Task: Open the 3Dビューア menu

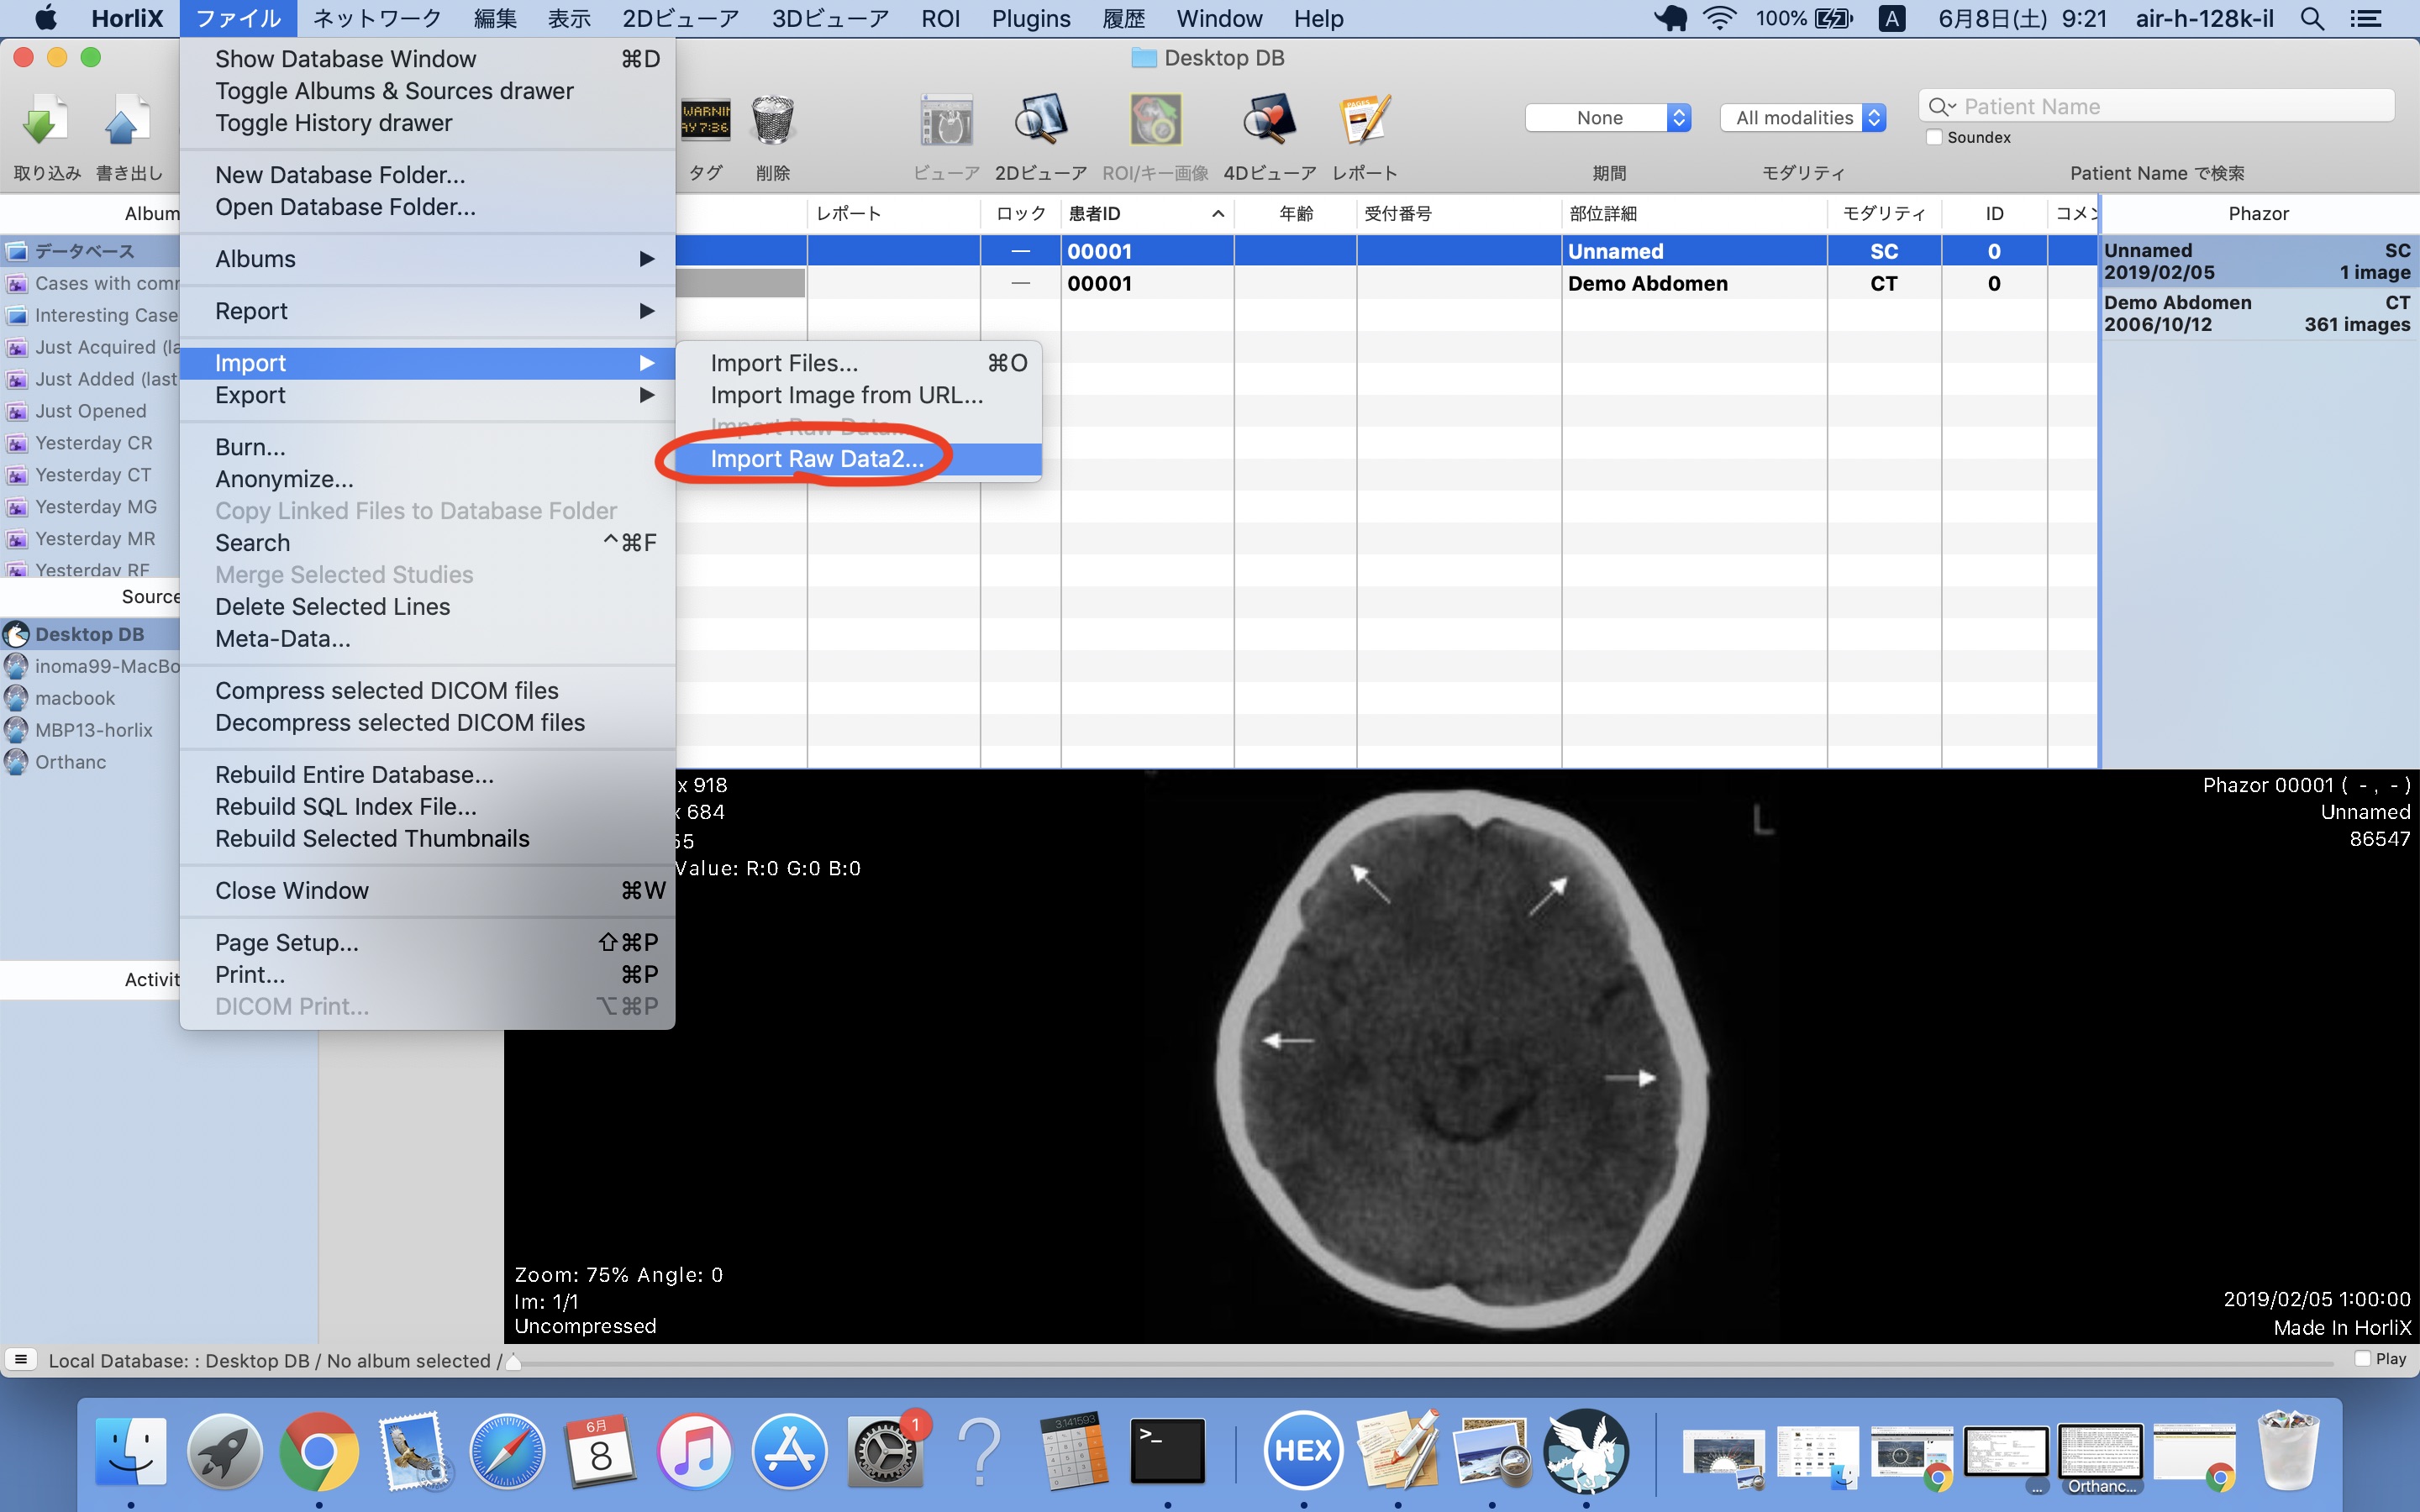Action: click(830, 19)
